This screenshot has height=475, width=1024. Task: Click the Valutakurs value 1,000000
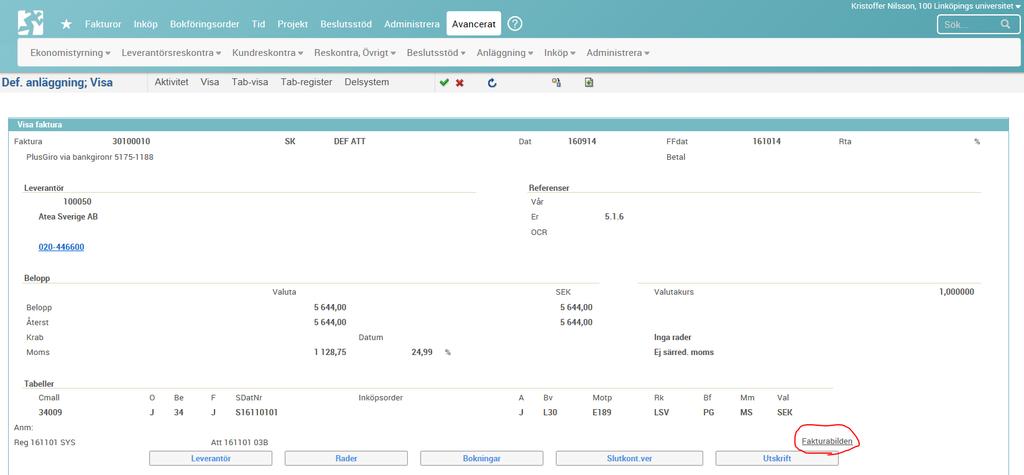(957, 292)
